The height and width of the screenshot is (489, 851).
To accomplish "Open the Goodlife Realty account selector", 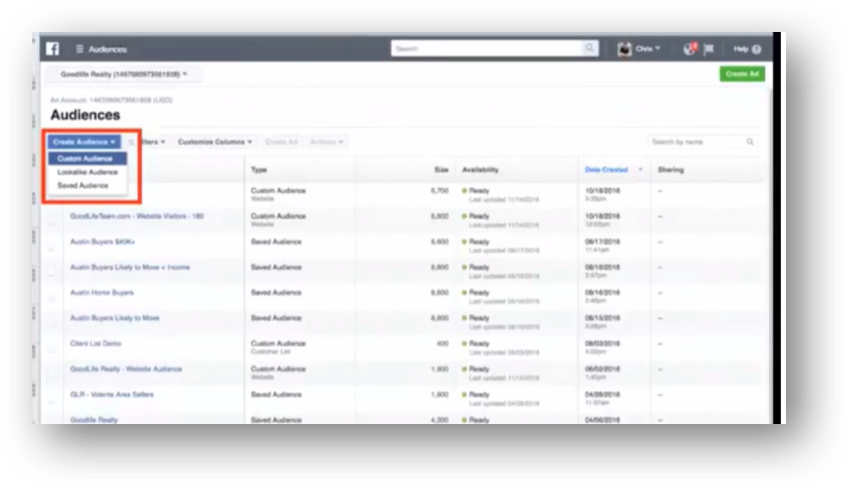I will [124, 74].
